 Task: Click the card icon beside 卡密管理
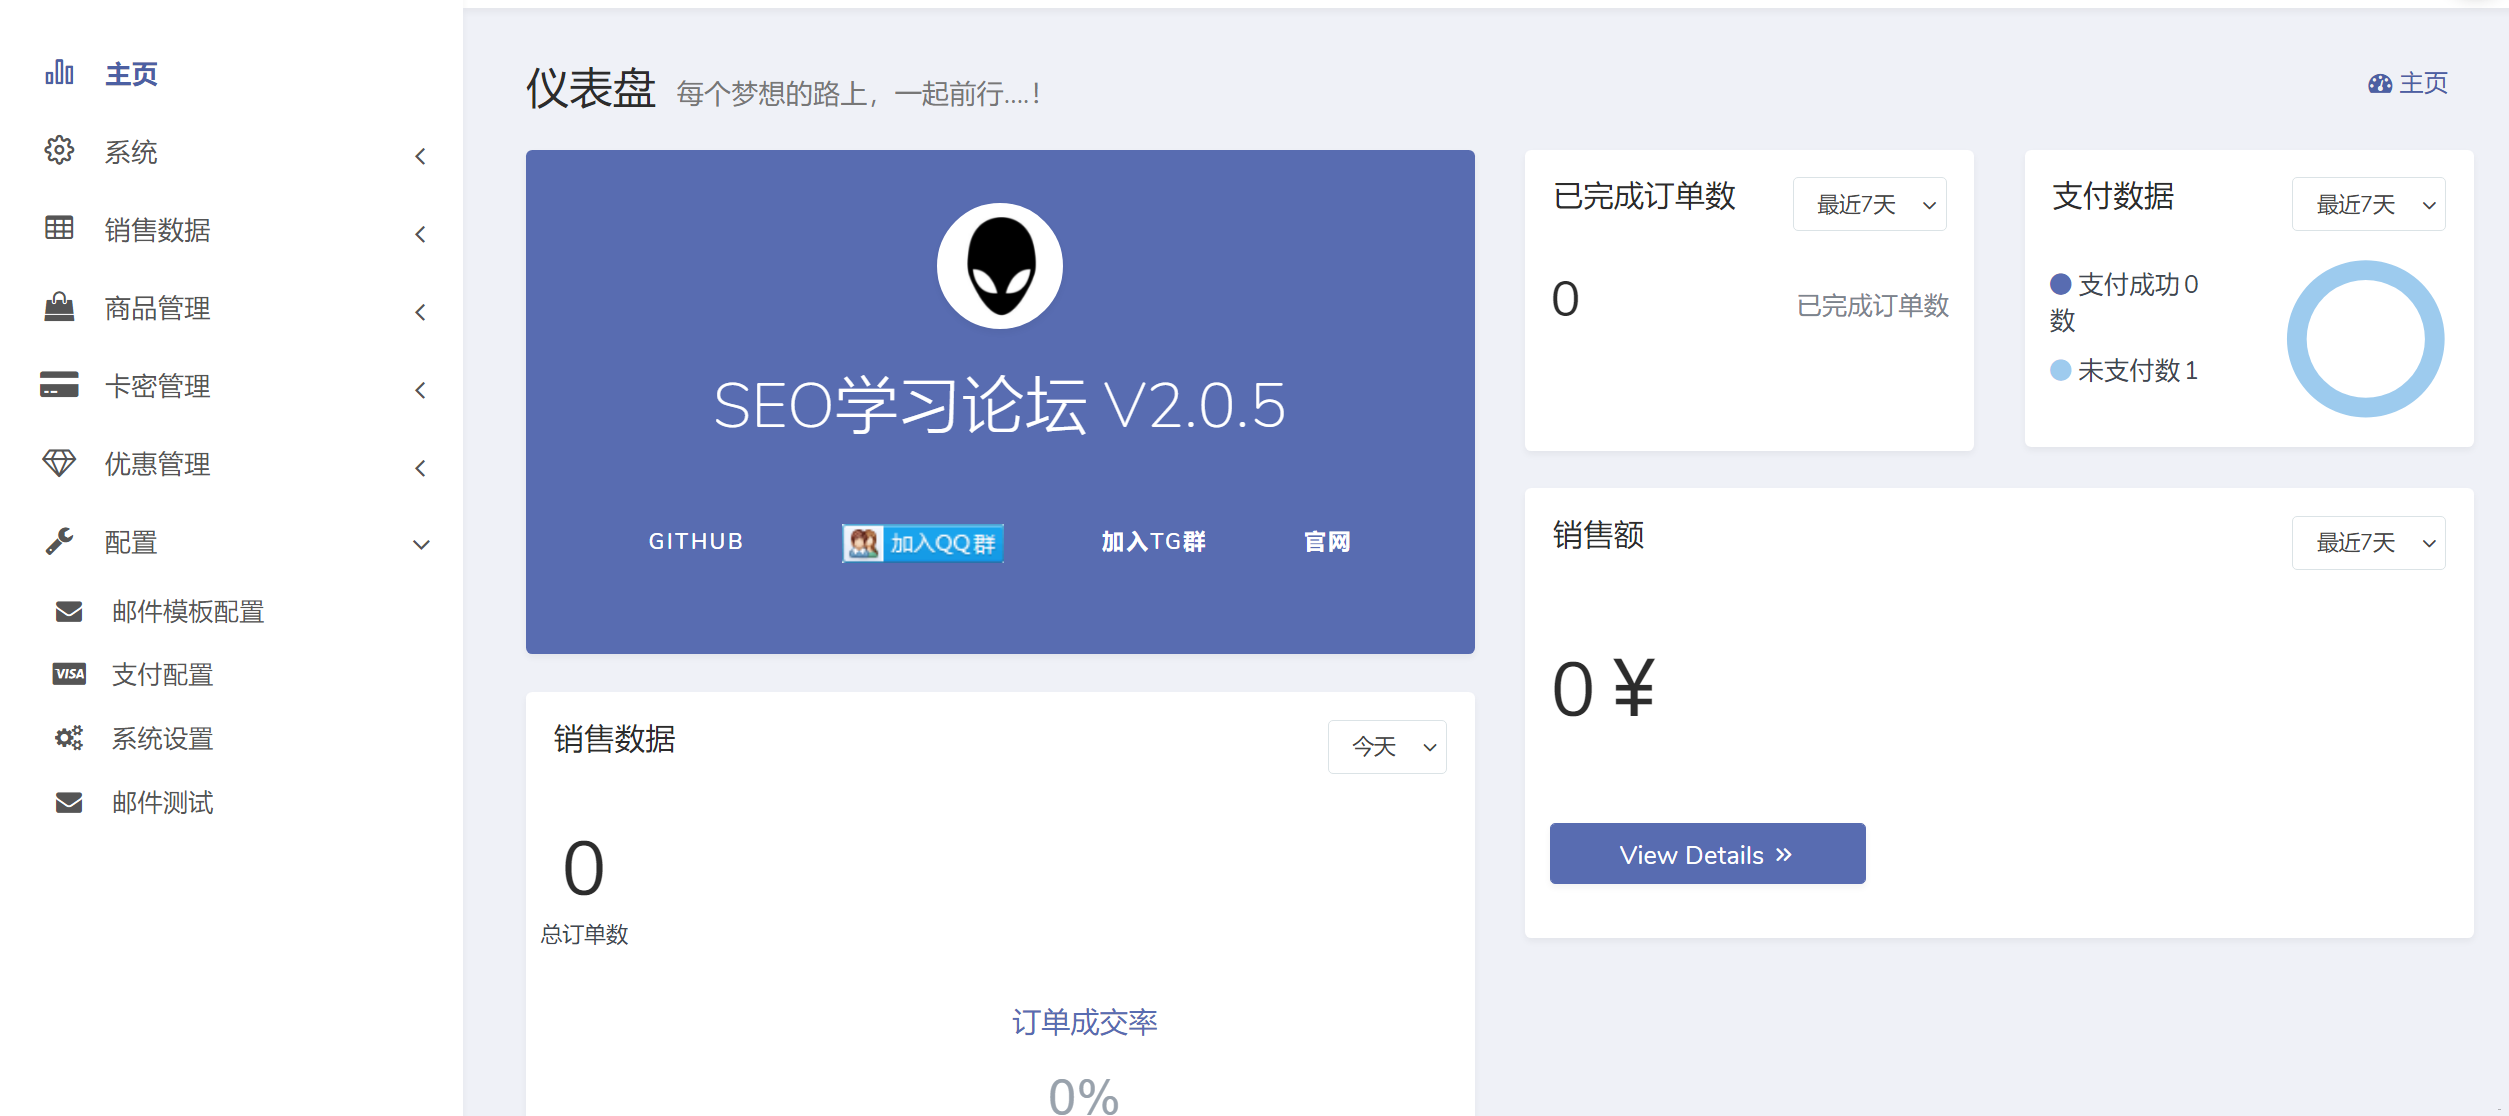59,385
